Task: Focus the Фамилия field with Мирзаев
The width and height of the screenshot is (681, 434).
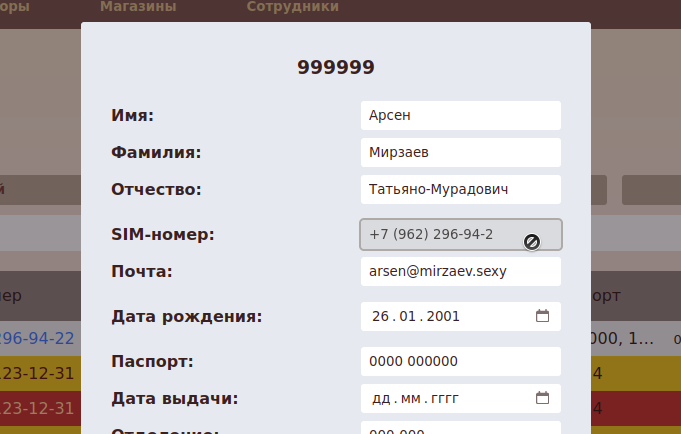Action: pos(460,152)
